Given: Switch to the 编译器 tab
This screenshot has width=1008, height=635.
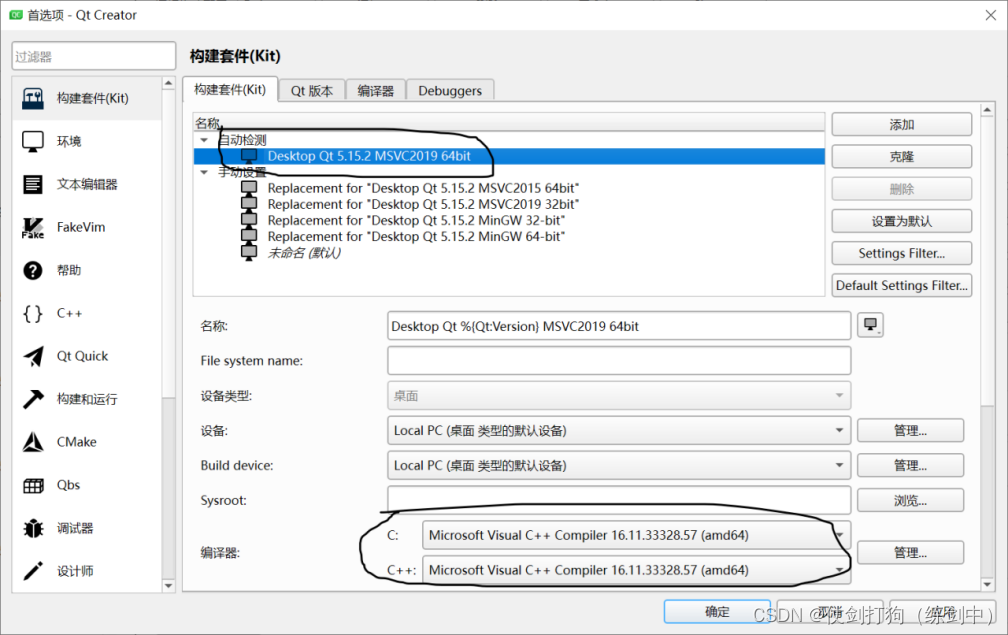Looking at the screenshot, I should (x=375, y=91).
